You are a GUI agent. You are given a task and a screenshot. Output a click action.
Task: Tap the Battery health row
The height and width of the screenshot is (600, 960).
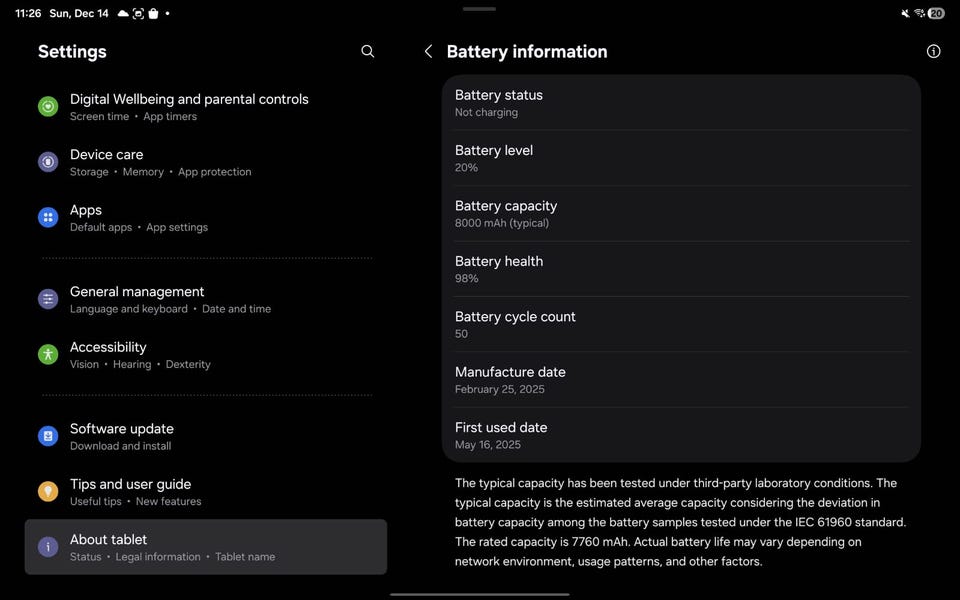click(x=680, y=269)
